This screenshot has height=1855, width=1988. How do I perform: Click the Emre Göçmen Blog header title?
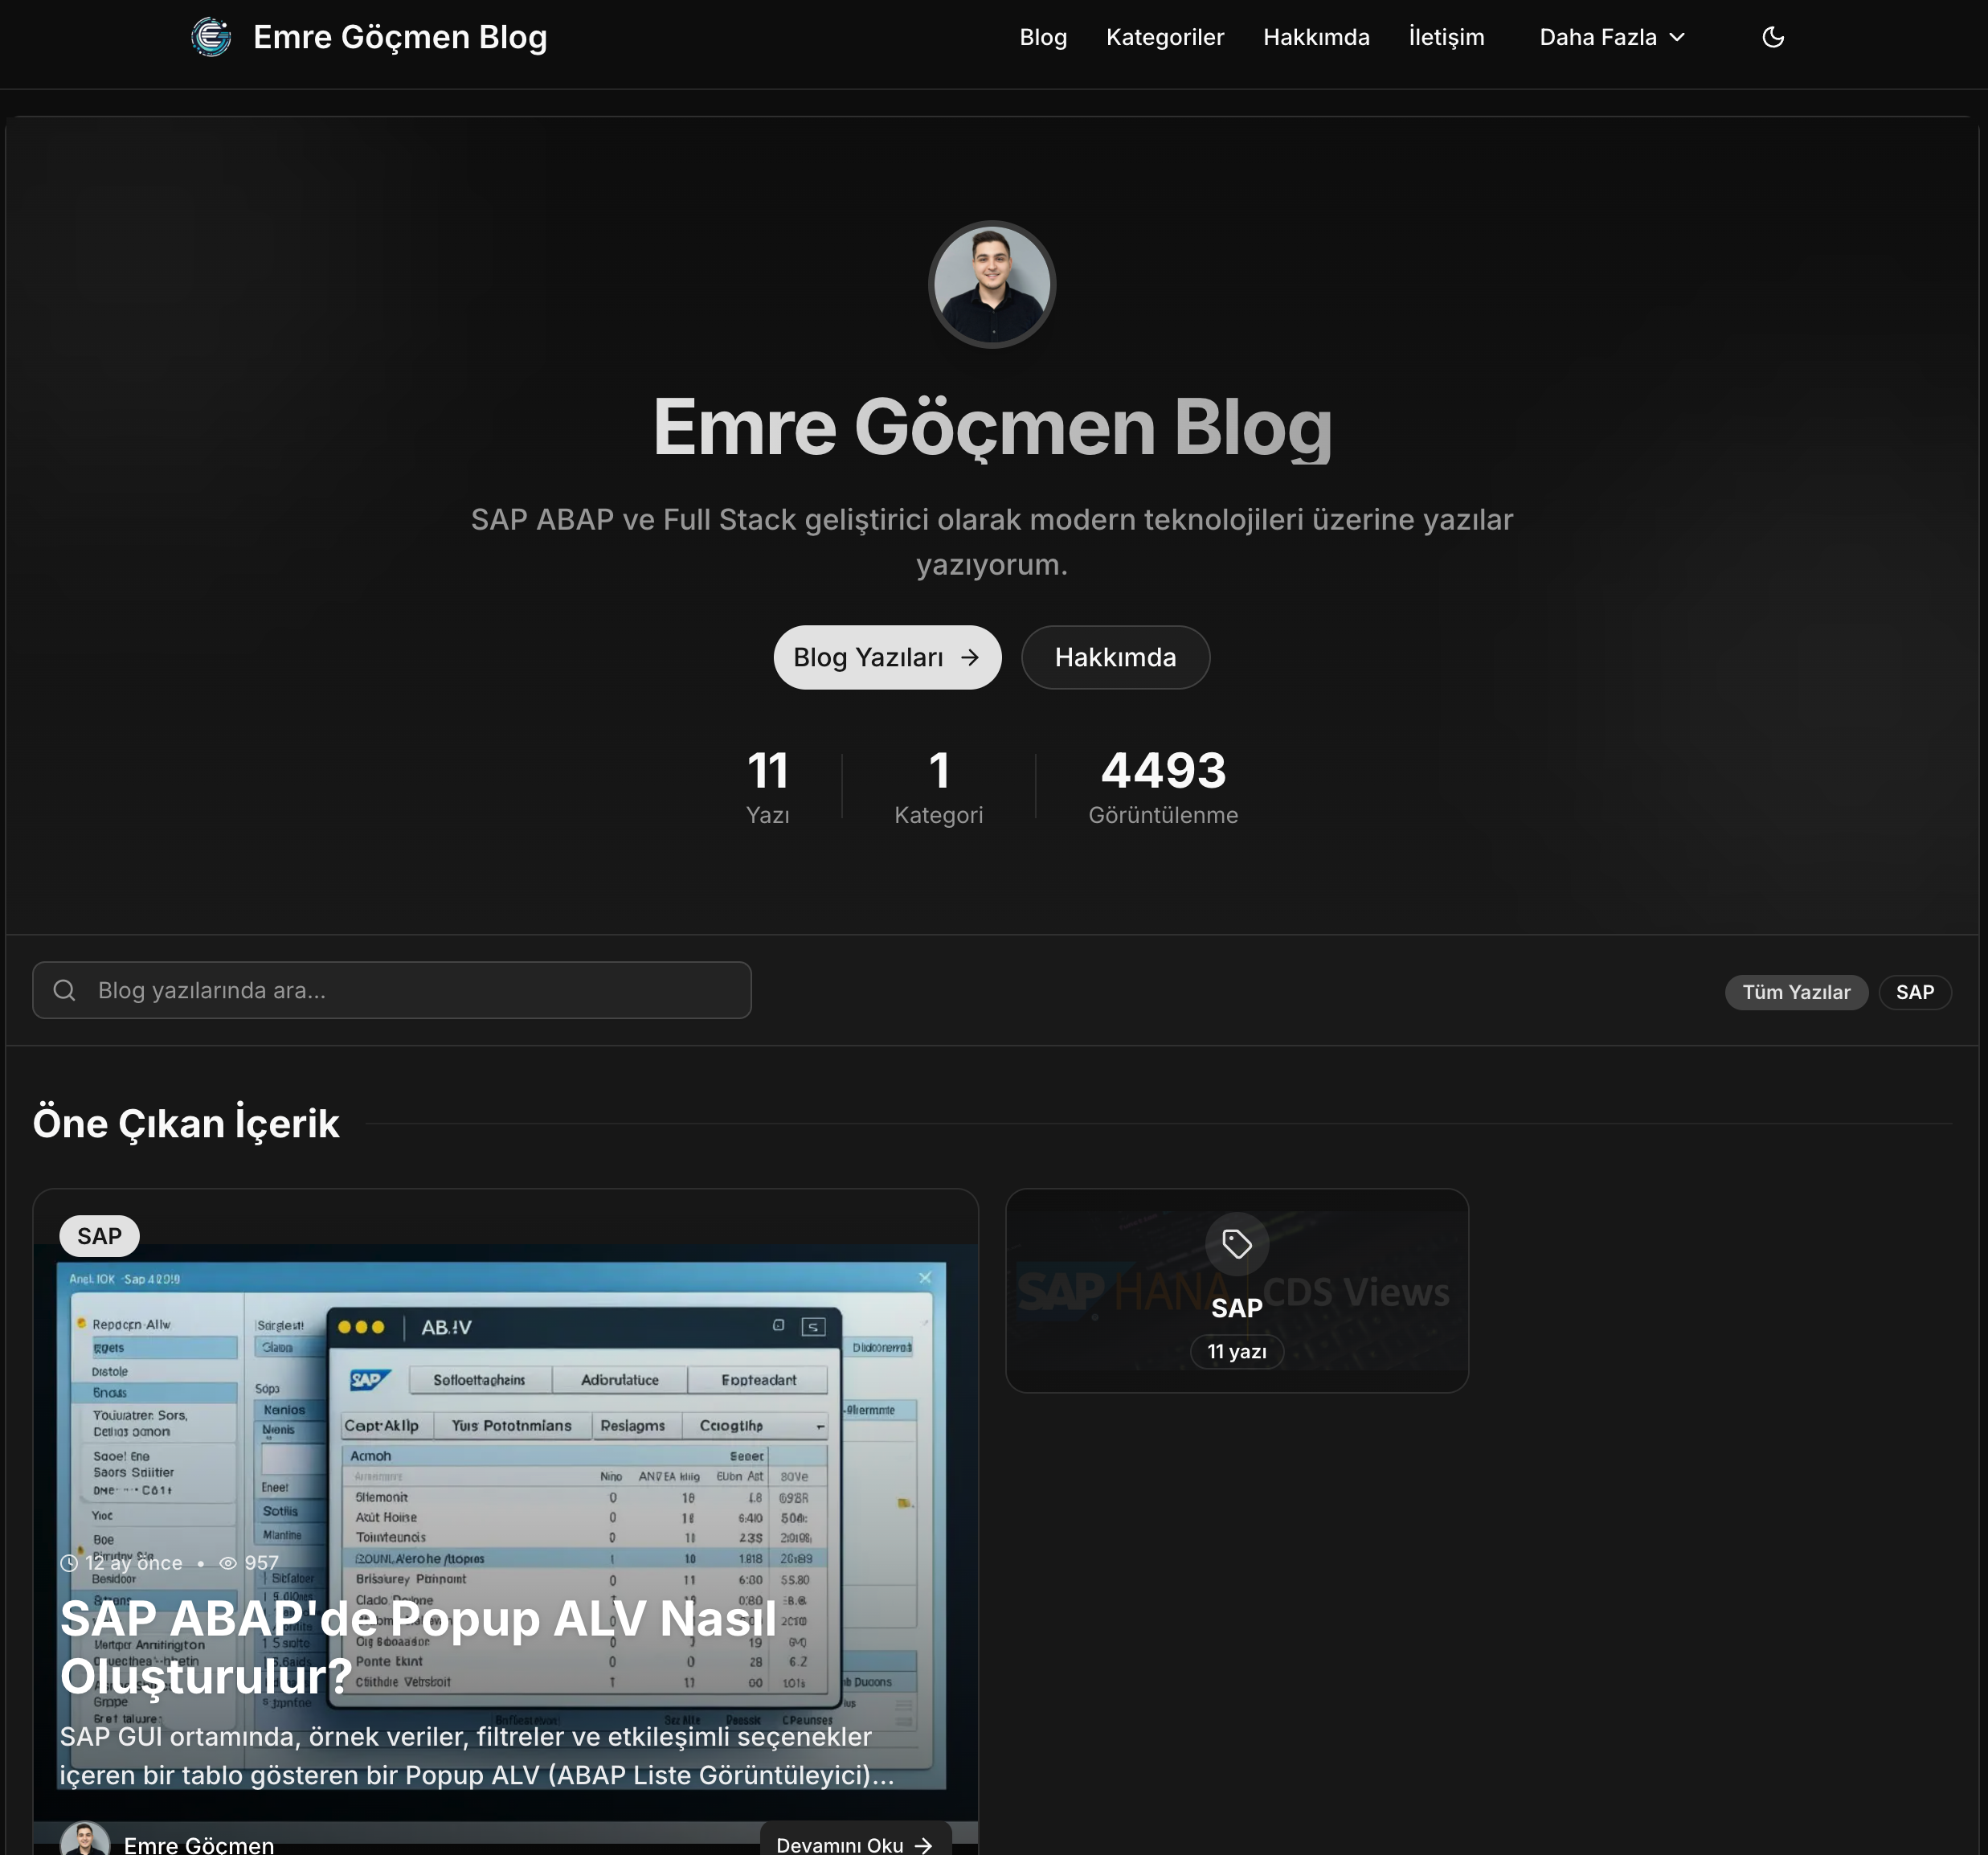click(400, 37)
